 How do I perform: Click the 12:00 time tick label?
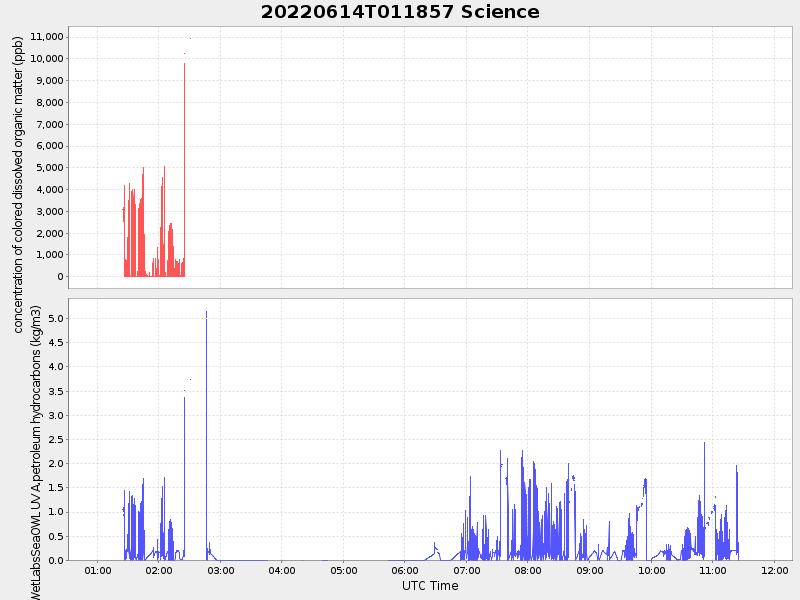point(774,570)
